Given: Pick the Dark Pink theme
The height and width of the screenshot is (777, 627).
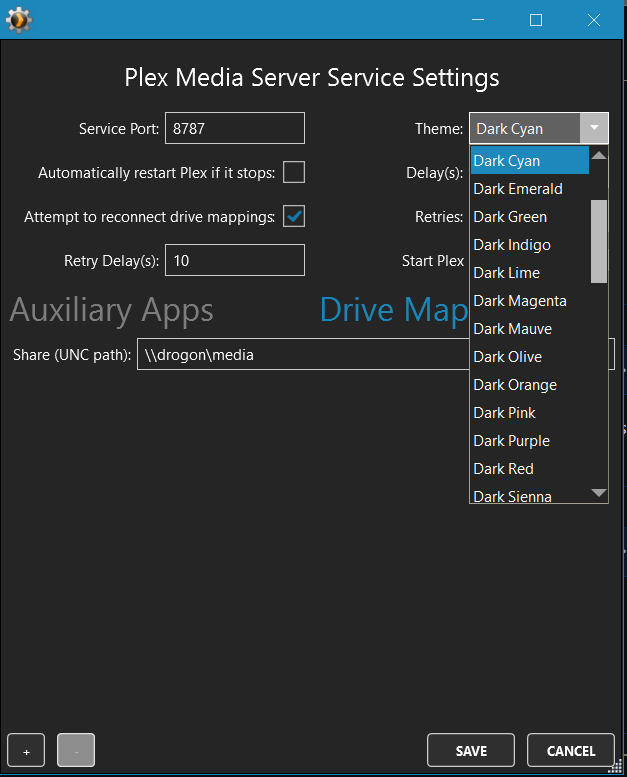Looking at the screenshot, I should click(530, 413).
